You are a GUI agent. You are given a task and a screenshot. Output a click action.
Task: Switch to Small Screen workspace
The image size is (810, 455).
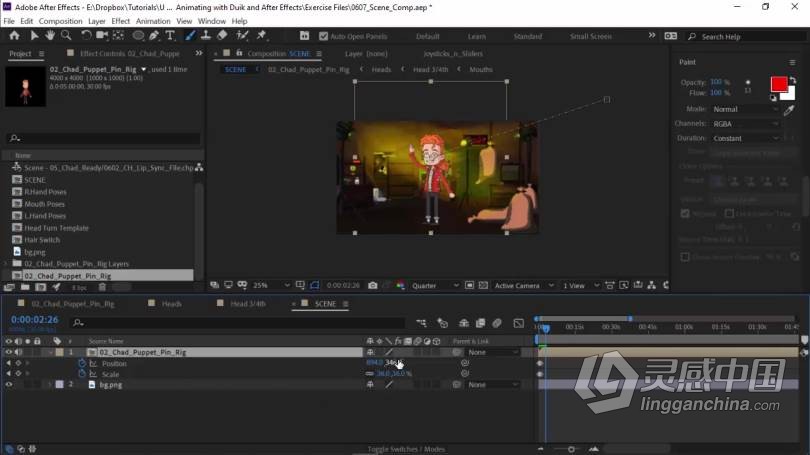(x=590, y=36)
